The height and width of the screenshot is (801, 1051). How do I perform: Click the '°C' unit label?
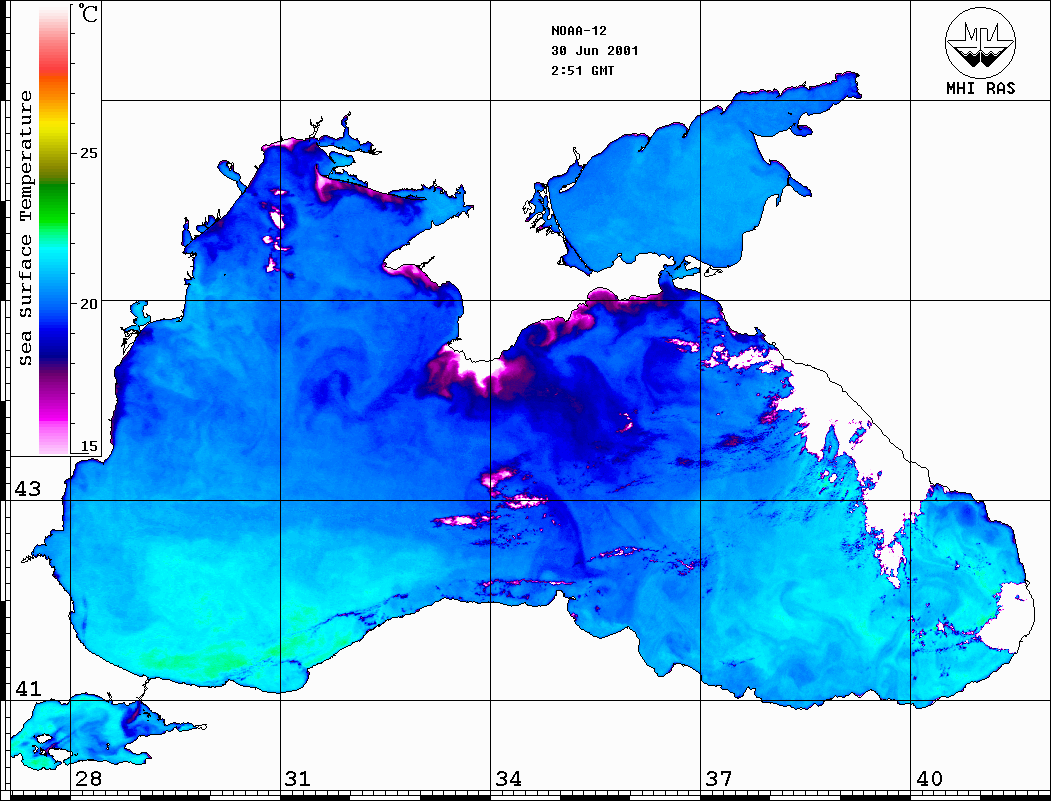click(x=88, y=13)
